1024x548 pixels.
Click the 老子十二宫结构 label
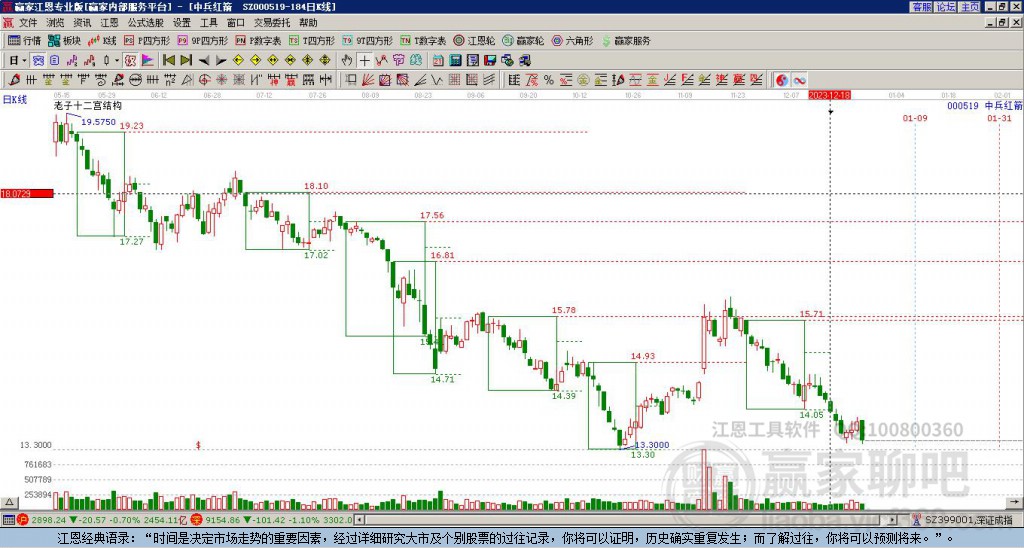point(88,105)
